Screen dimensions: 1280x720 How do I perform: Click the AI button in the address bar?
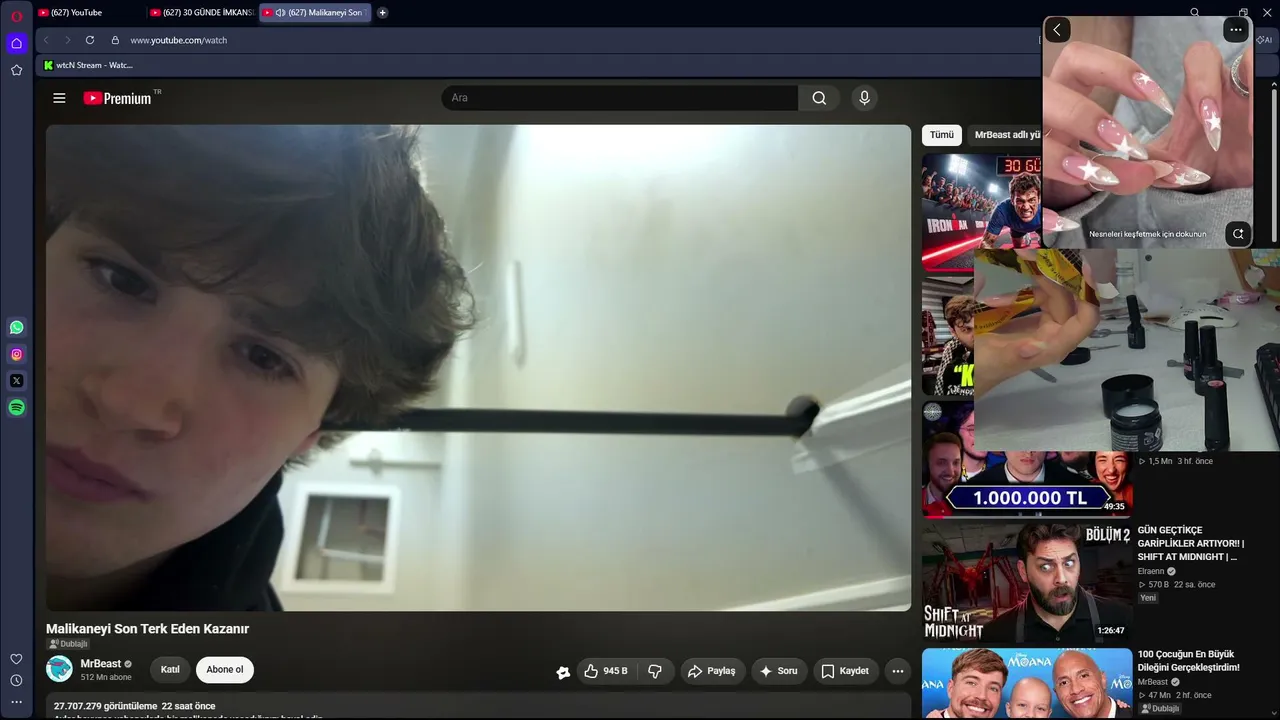pos(1265,40)
